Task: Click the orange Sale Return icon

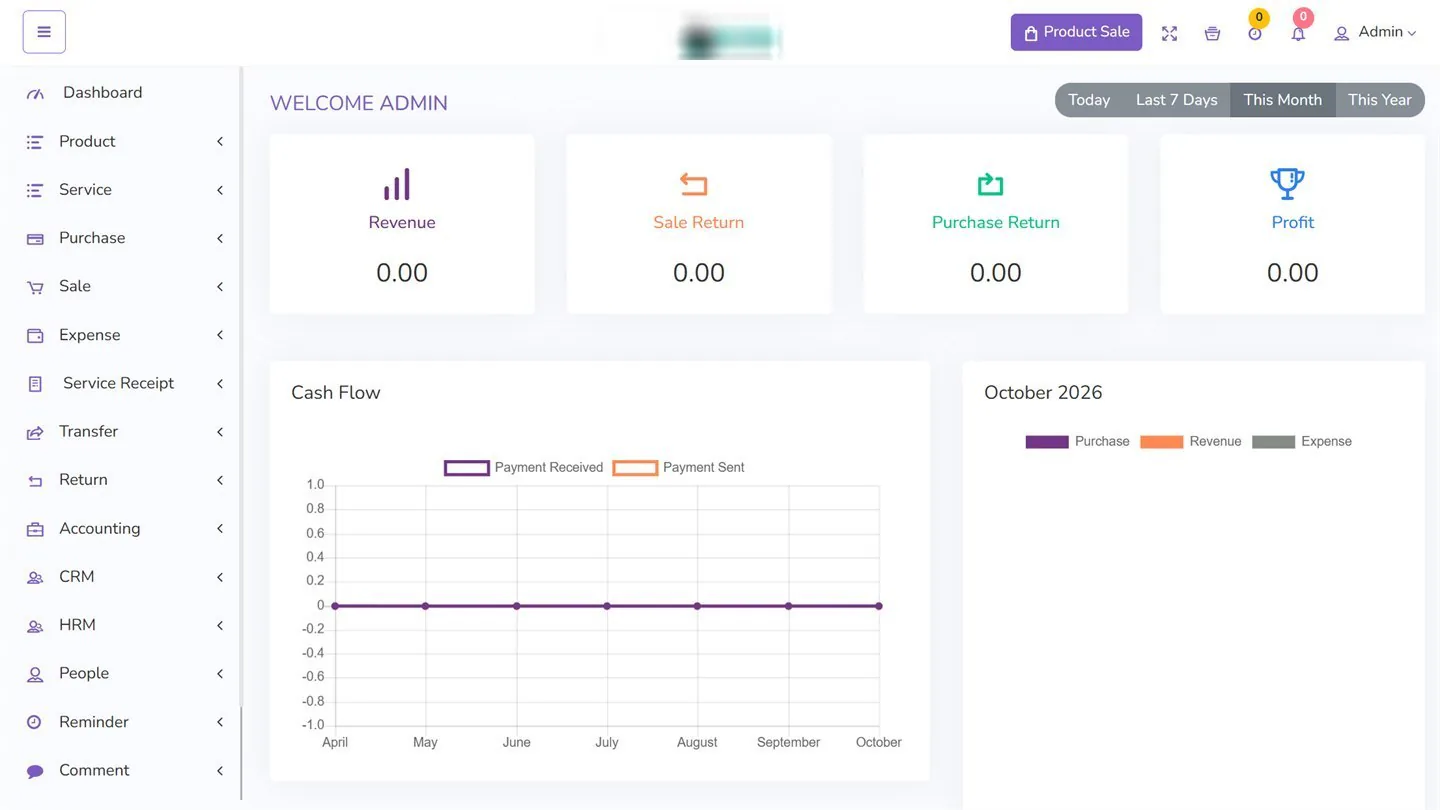Action: pos(694,184)
